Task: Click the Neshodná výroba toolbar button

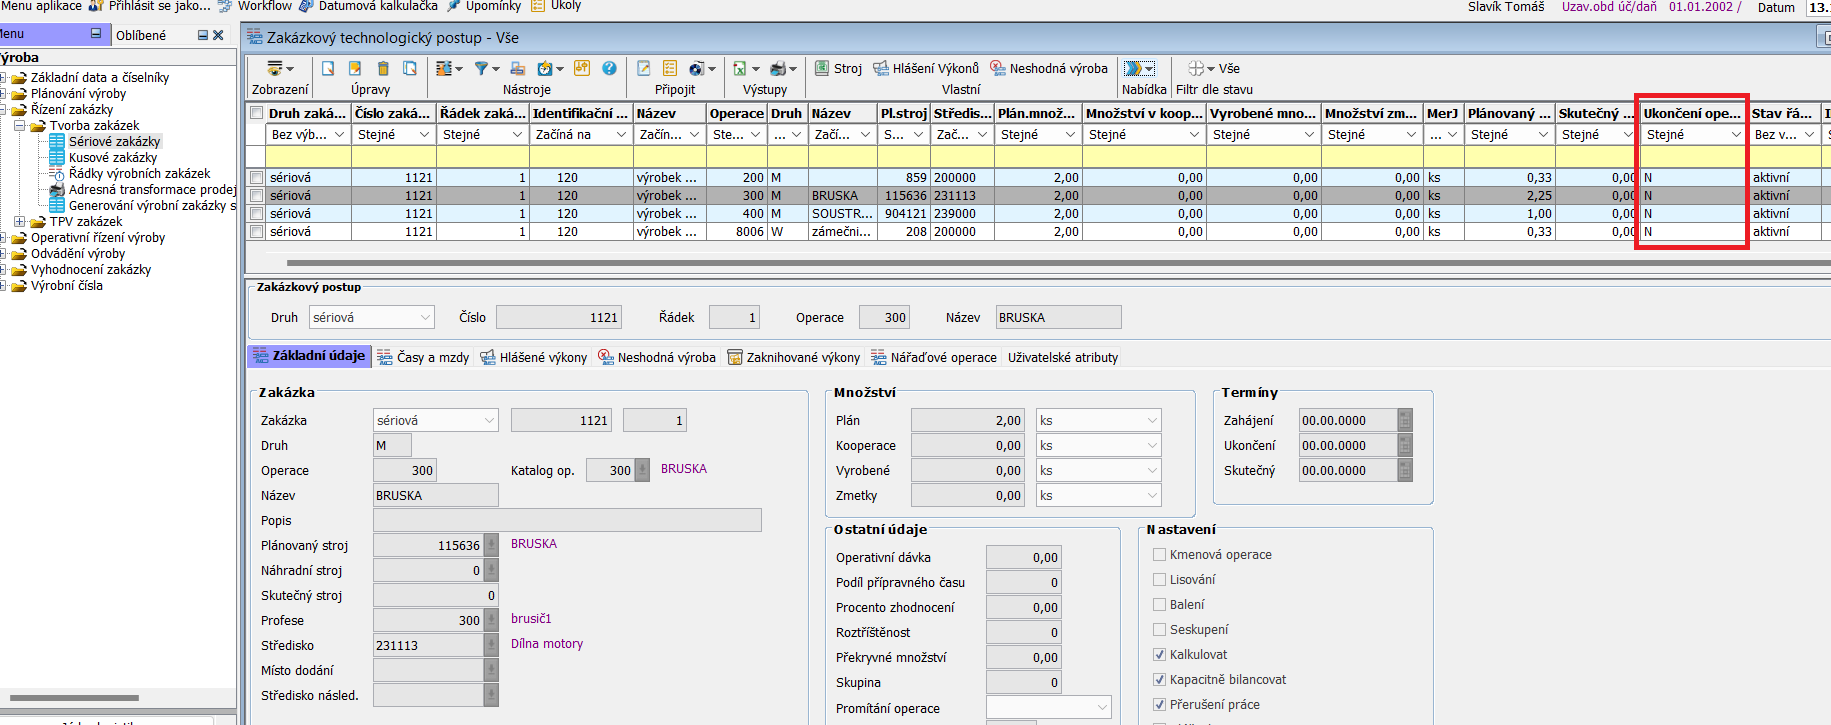Action: coord(1049,68)
